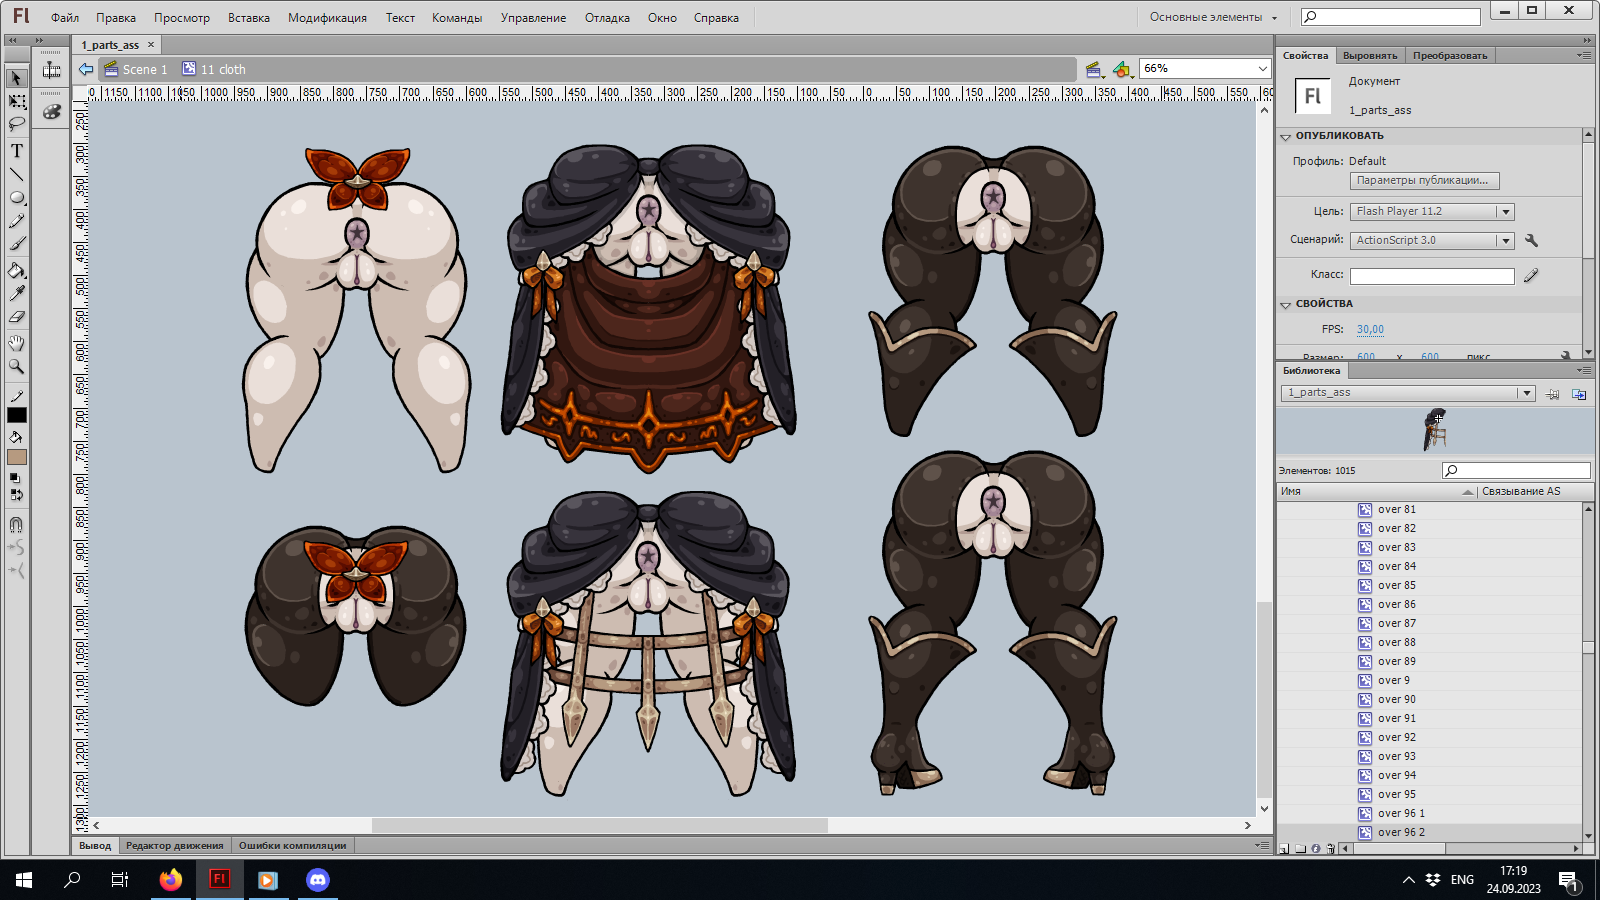Viewport: 1600px width, 900px height.
Task: Click the Library search field
Action: (1516, 471)
